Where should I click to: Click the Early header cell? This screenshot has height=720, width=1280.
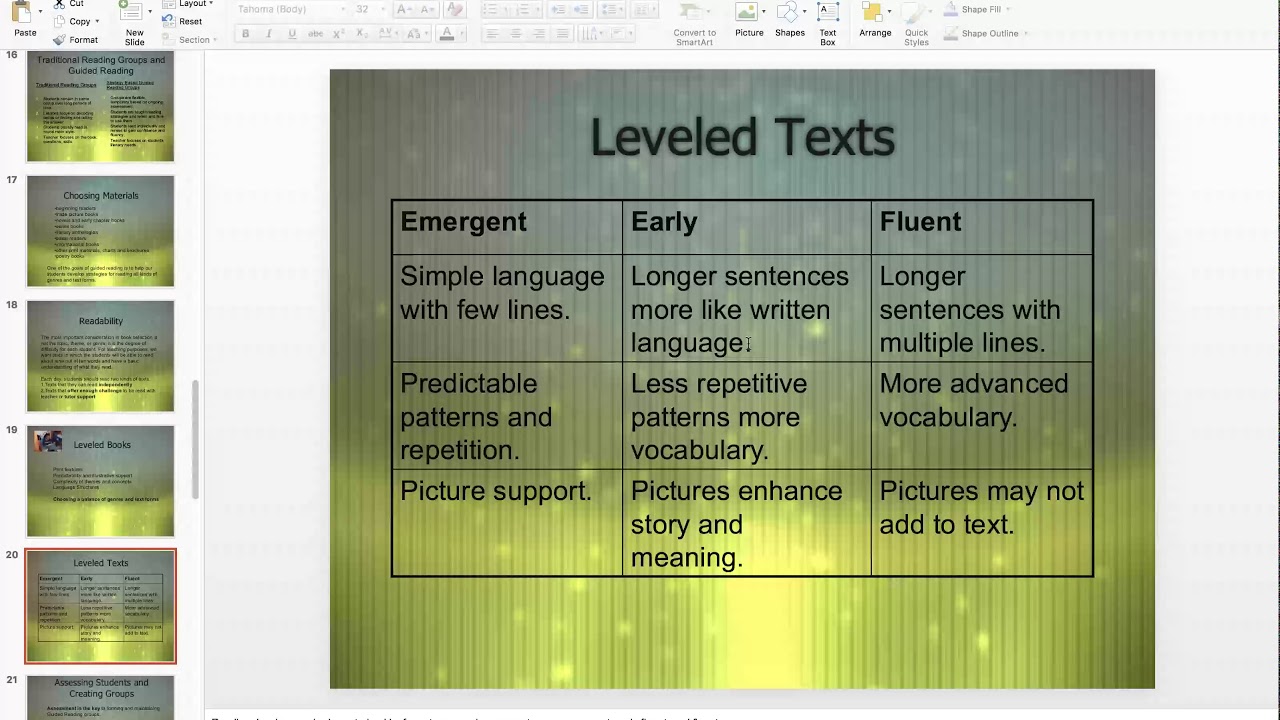[x=746, y=227]
